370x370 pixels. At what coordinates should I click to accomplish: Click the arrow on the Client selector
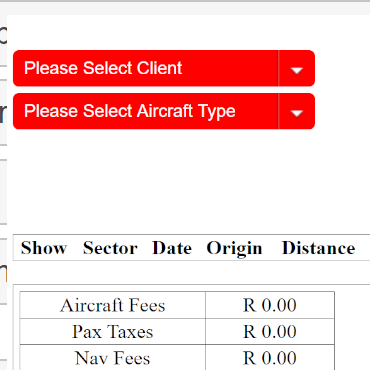point(297,68)
